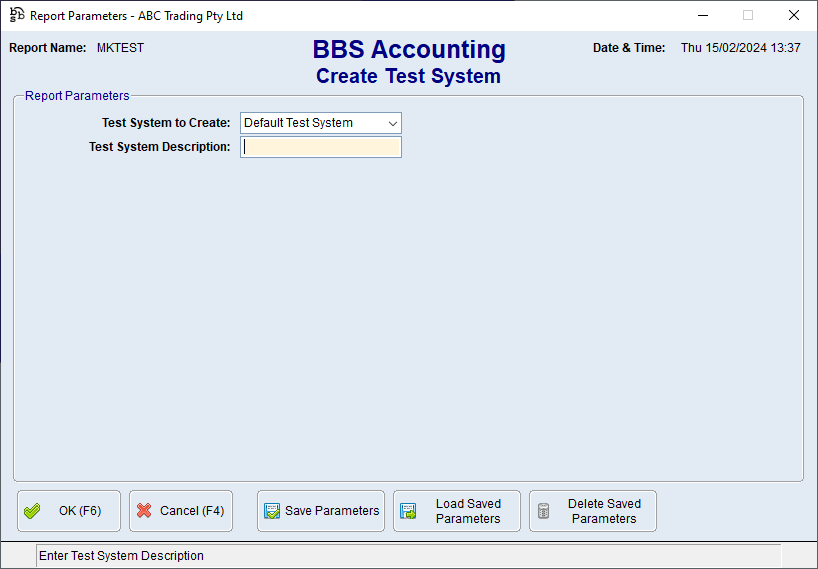
Task: Select the Default Test System combo box
Action: click(x=310, y=123)
